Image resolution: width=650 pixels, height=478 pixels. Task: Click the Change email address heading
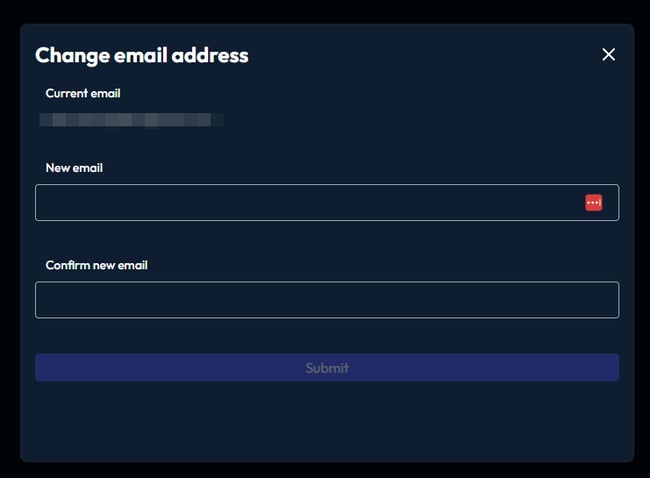click(x=142, y=56)
